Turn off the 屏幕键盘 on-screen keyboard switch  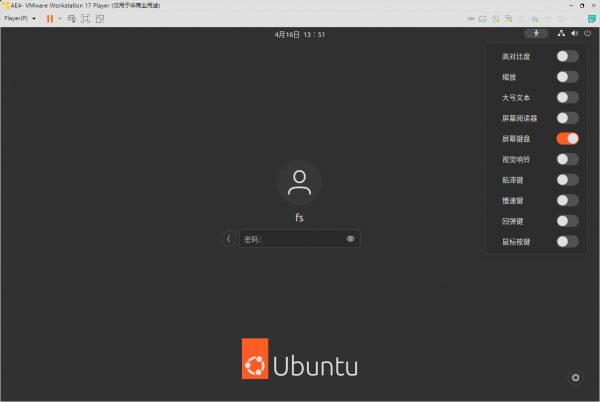(567, 138)
